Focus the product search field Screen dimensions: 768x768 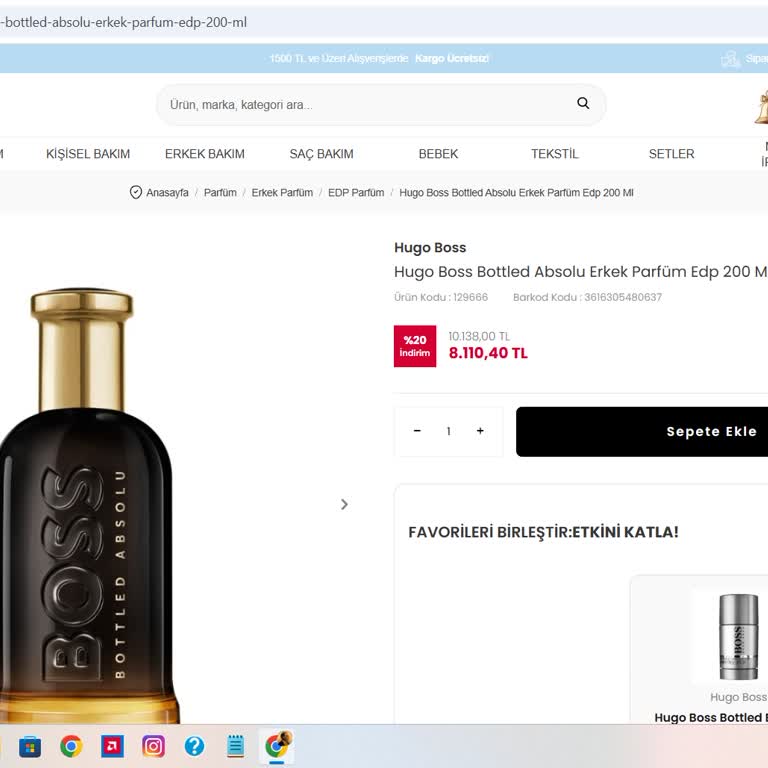[x=381, y=104]
